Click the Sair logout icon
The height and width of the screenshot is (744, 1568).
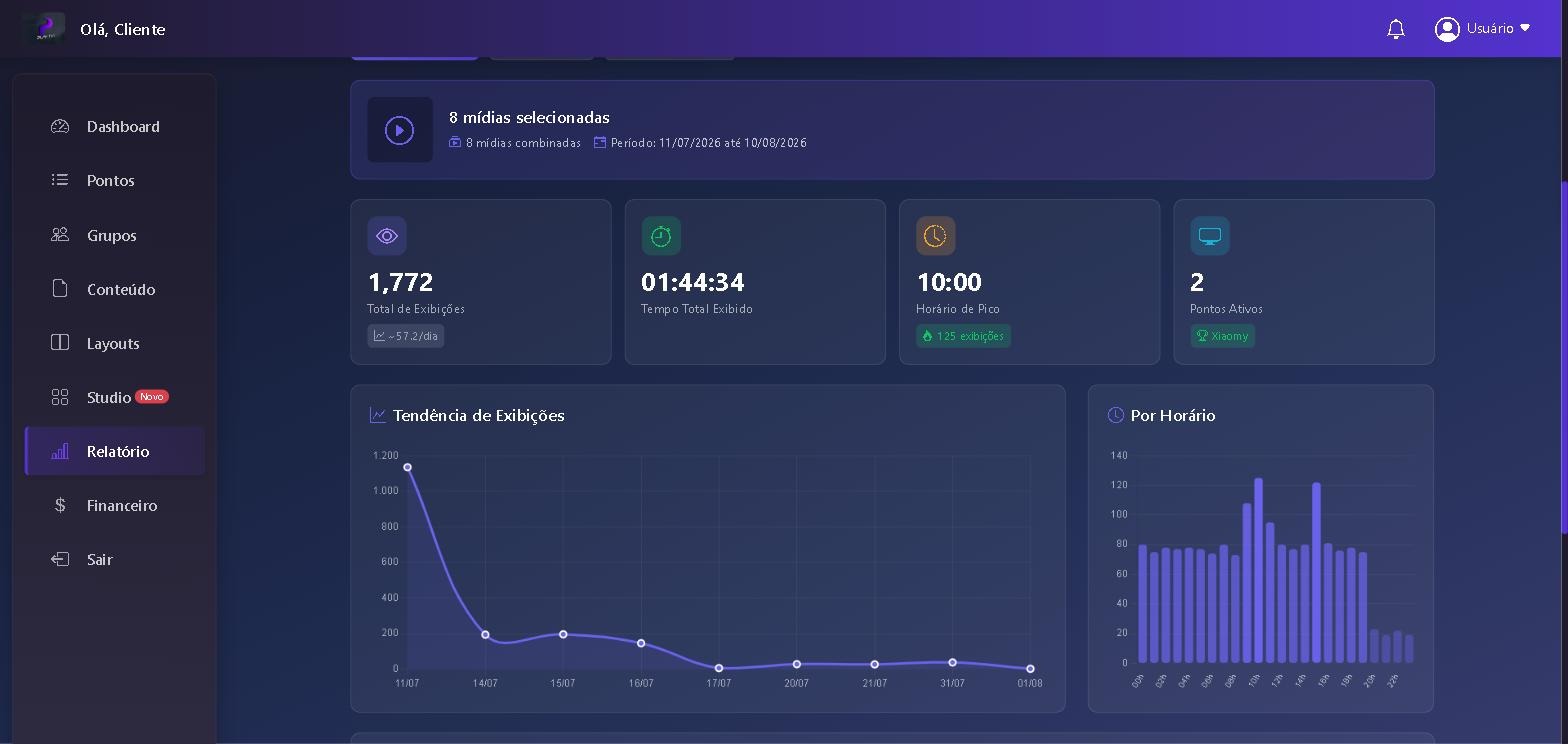pyautogui.click(x=60, y=559)
